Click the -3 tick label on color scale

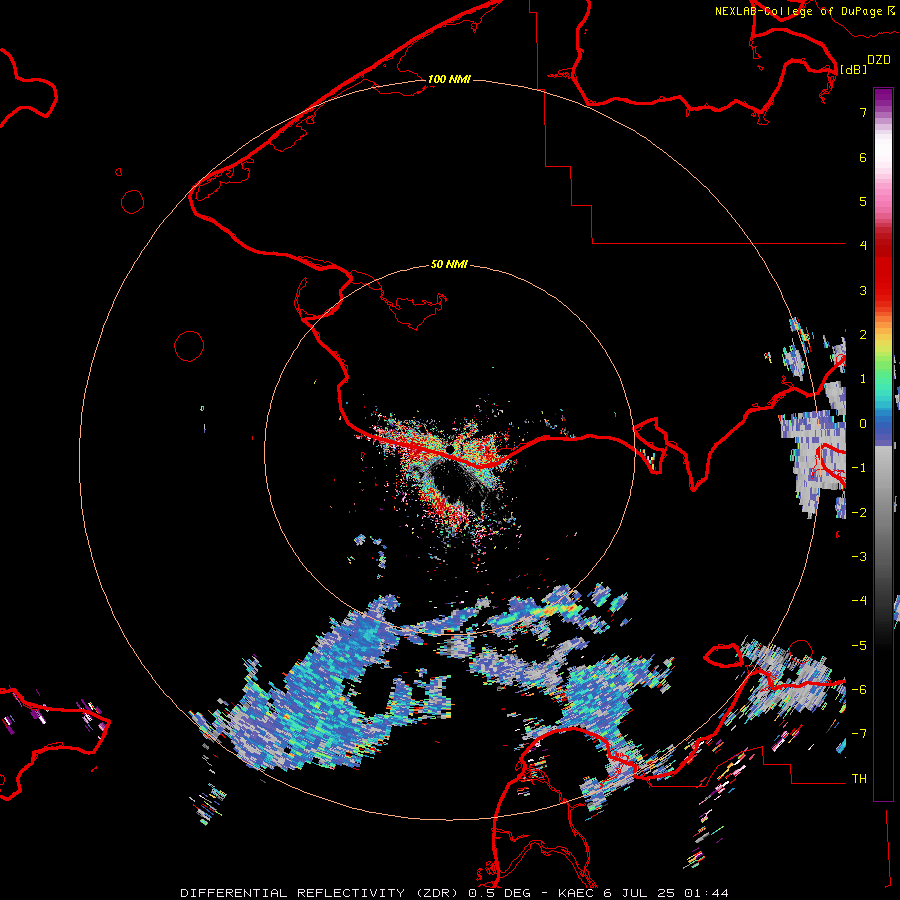click(x=859, y=556)
